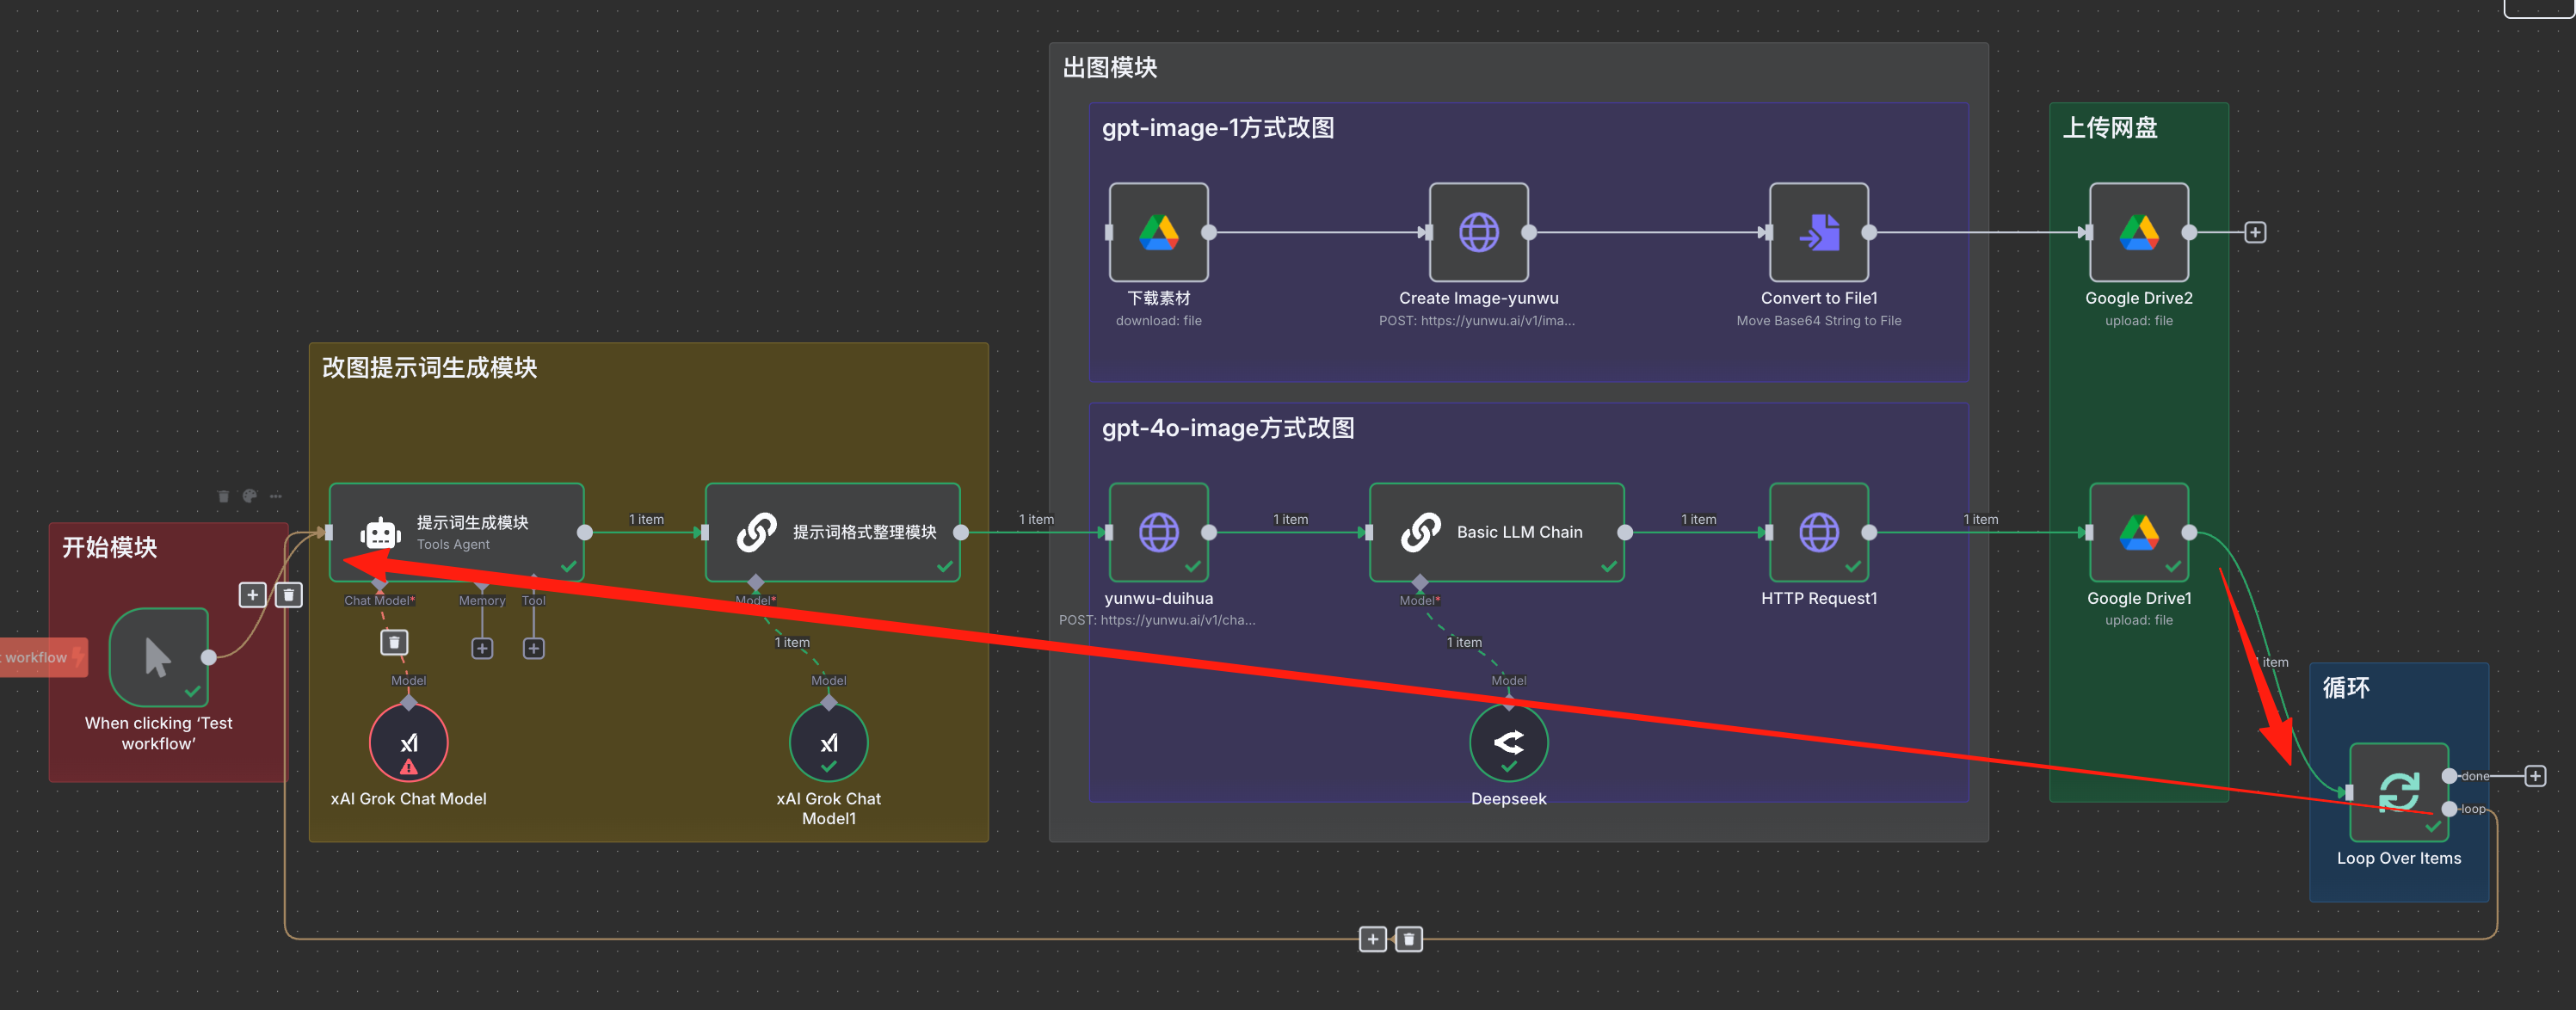Click the 出图模块 sticky note title
This screenshot has height=1010, width=2576.
[x=1109, y=67]
